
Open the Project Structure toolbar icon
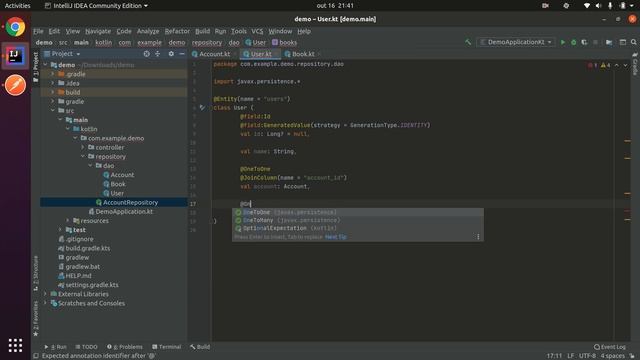pyautogui.click(x=609, y=42)
